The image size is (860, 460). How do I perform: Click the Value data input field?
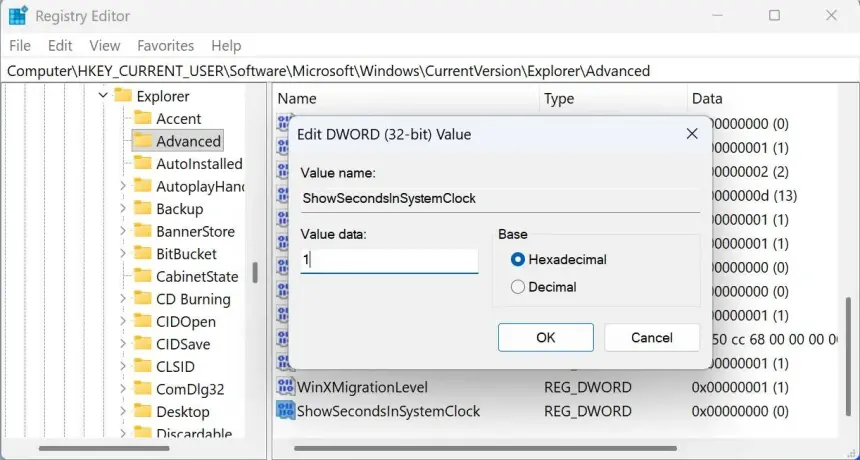pos(389,260)
